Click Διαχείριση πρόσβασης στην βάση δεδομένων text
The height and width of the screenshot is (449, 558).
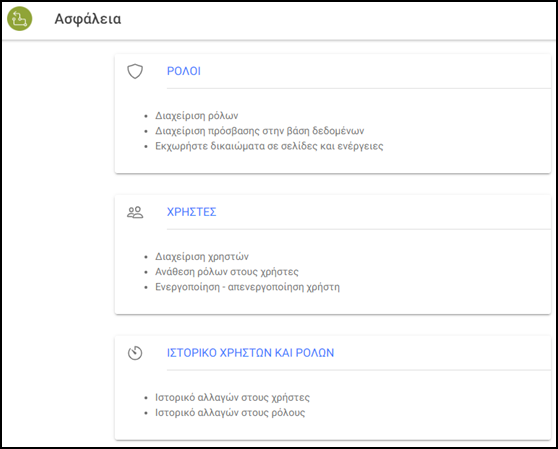[x=259, y=131]
